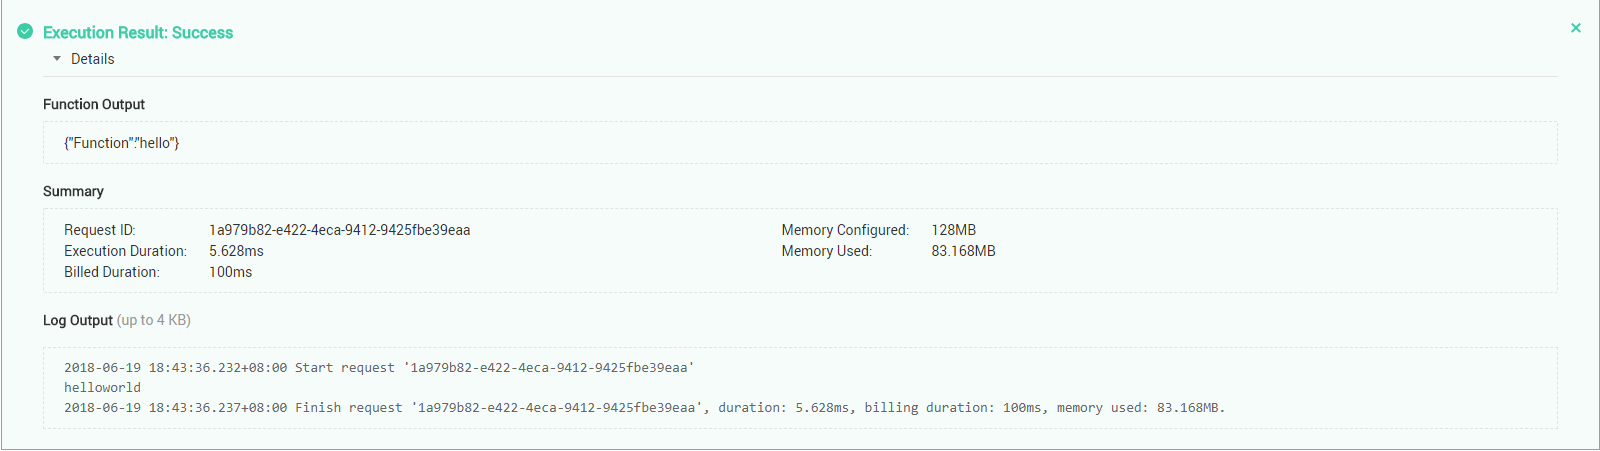
Task: Click the Memory Used value 83.168MB
Action: click(x=963, y=251)
